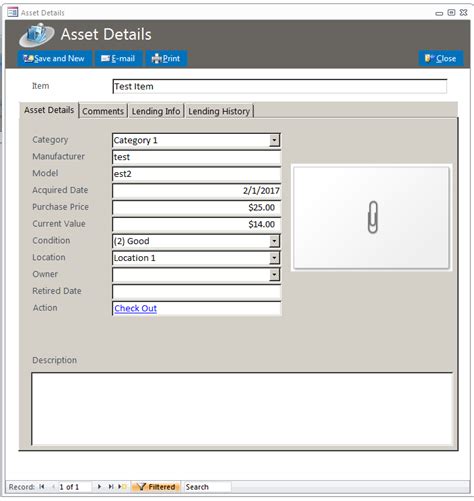Expand the Category dropdown arrow

click(x=274, y=140)
